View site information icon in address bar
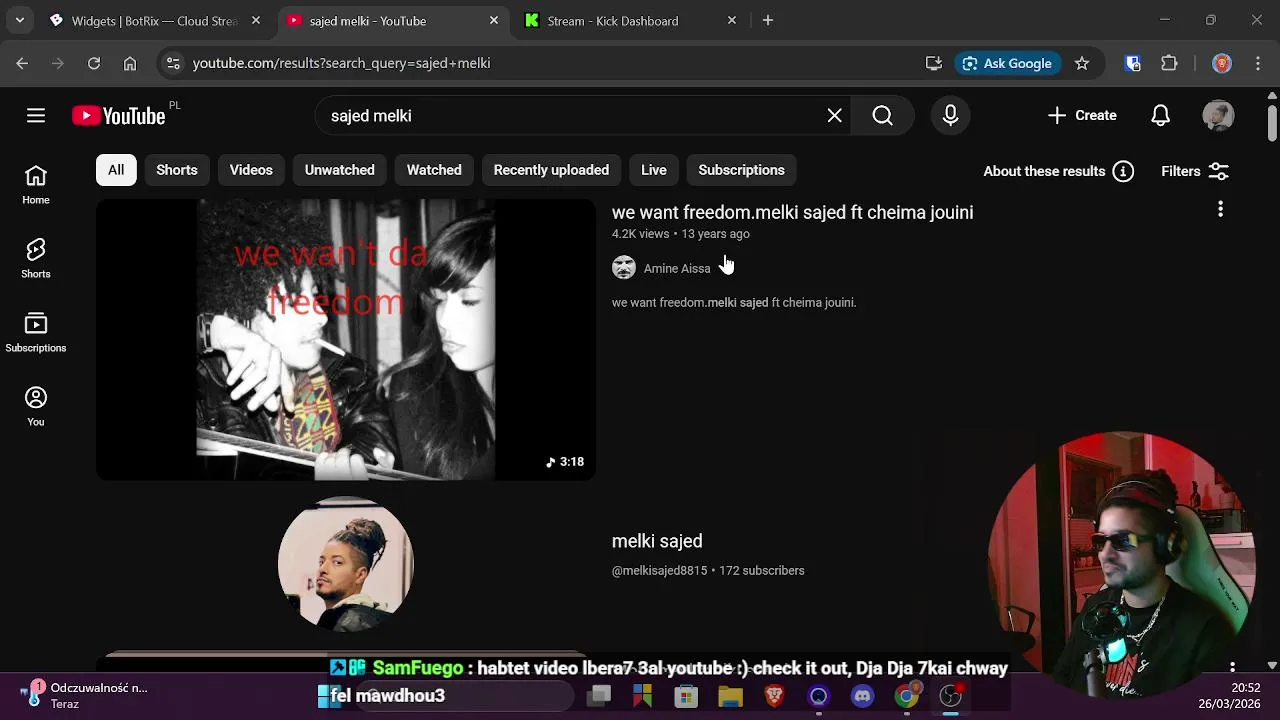The image size is (1280, 720). pos(173,63)
